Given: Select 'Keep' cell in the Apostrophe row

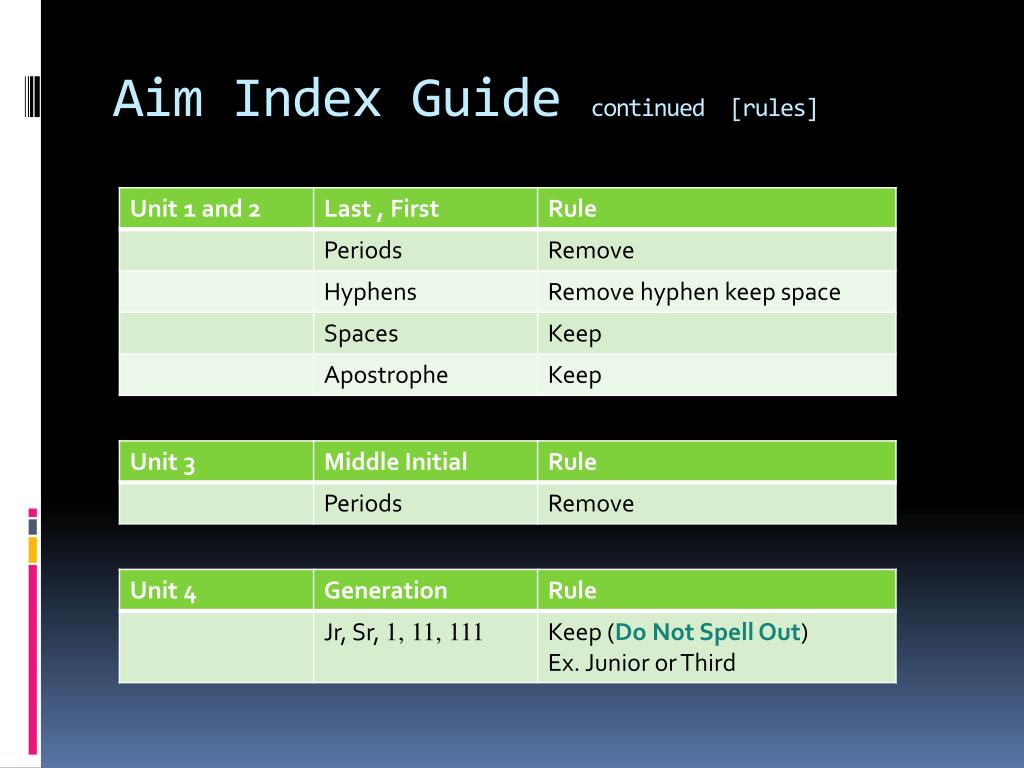Looking at the screenshot, I should [717, 375].
